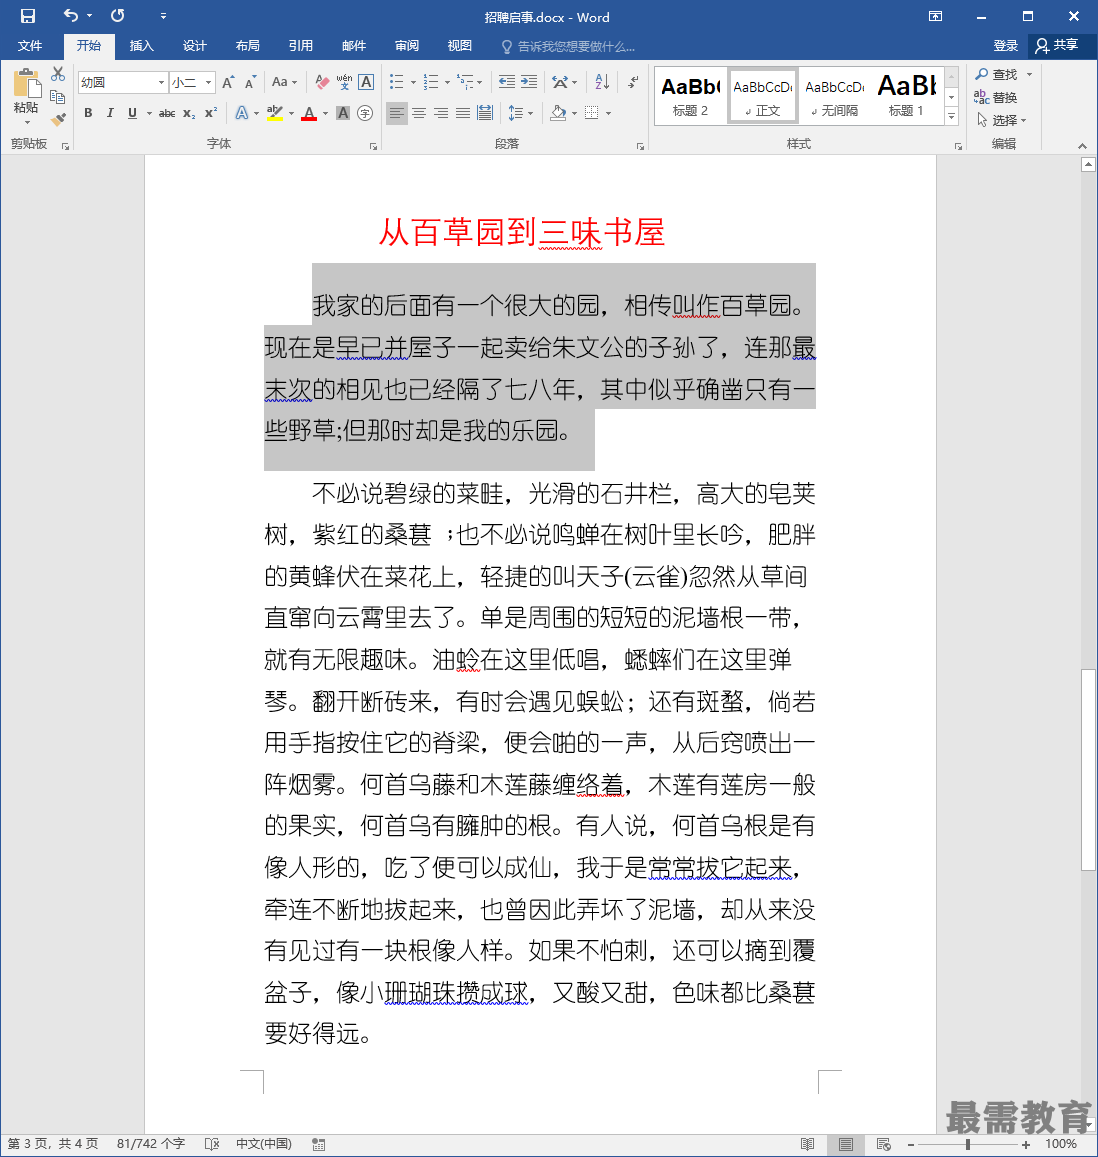The height and width of the screenshot is (1157, 1098).
Task: Toggle italic formatting
Action: pyautogui.click(x=110, y=113)
